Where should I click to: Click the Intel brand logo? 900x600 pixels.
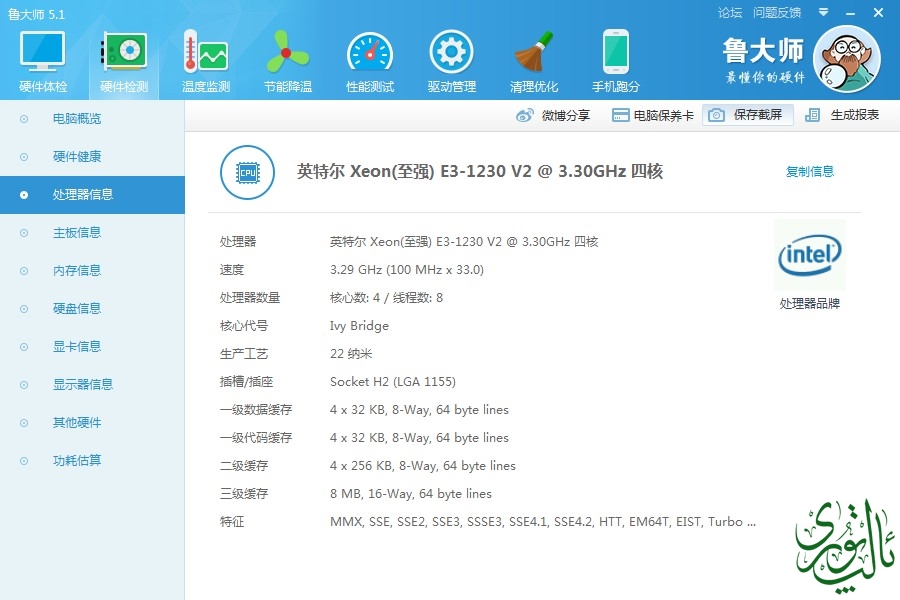809,255
